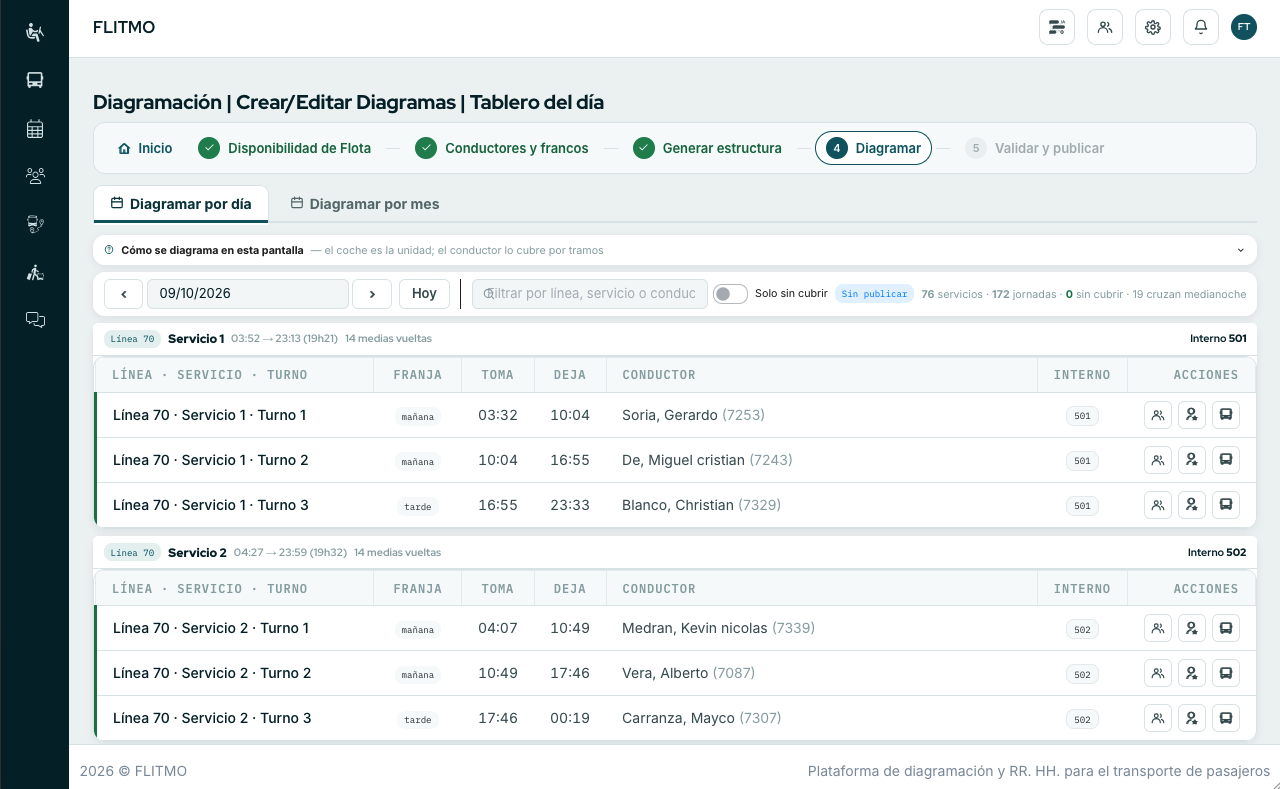Go to the previous day arrow

tap(123, 294)
